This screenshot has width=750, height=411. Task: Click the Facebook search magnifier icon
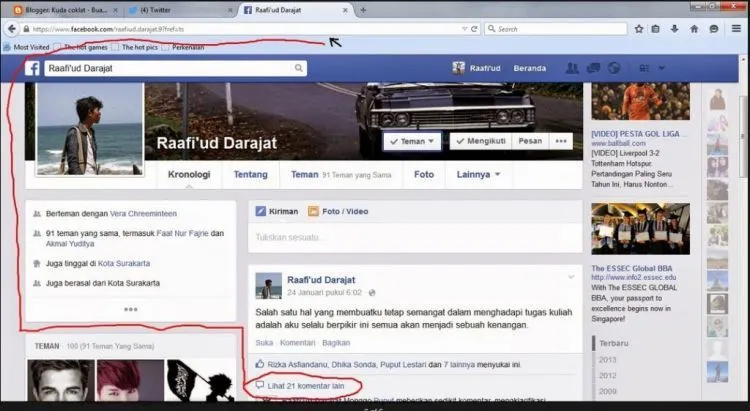(298, 68)
